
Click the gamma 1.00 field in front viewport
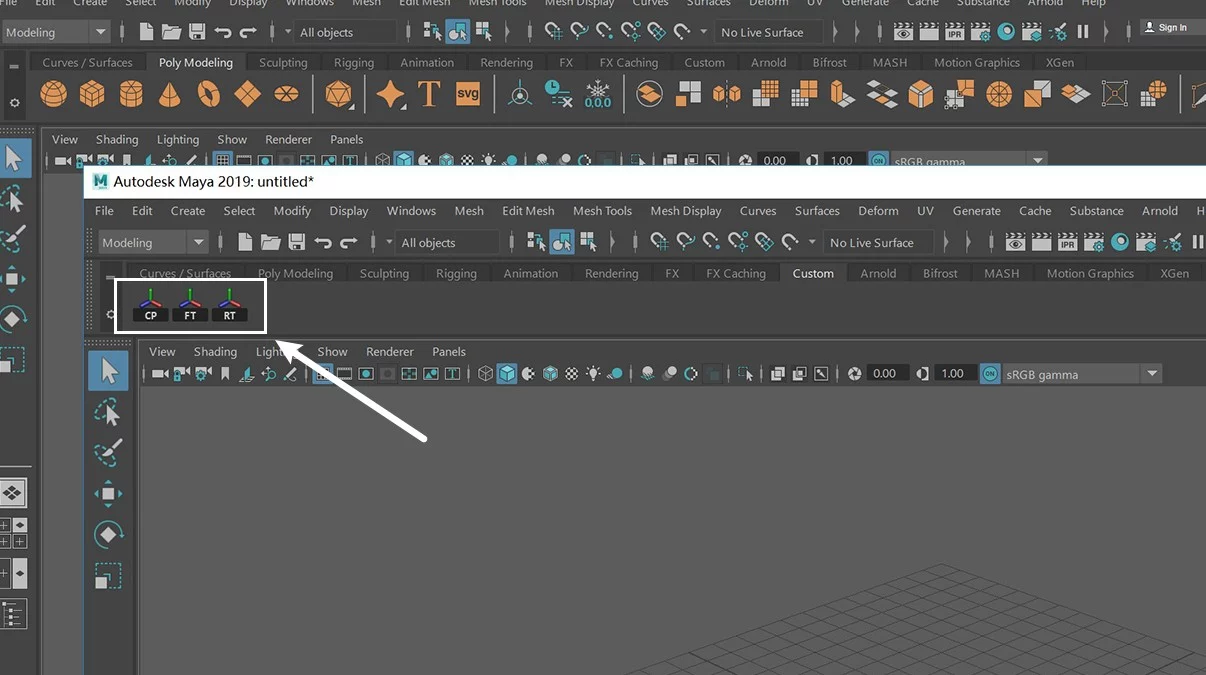tap(953, 374)
